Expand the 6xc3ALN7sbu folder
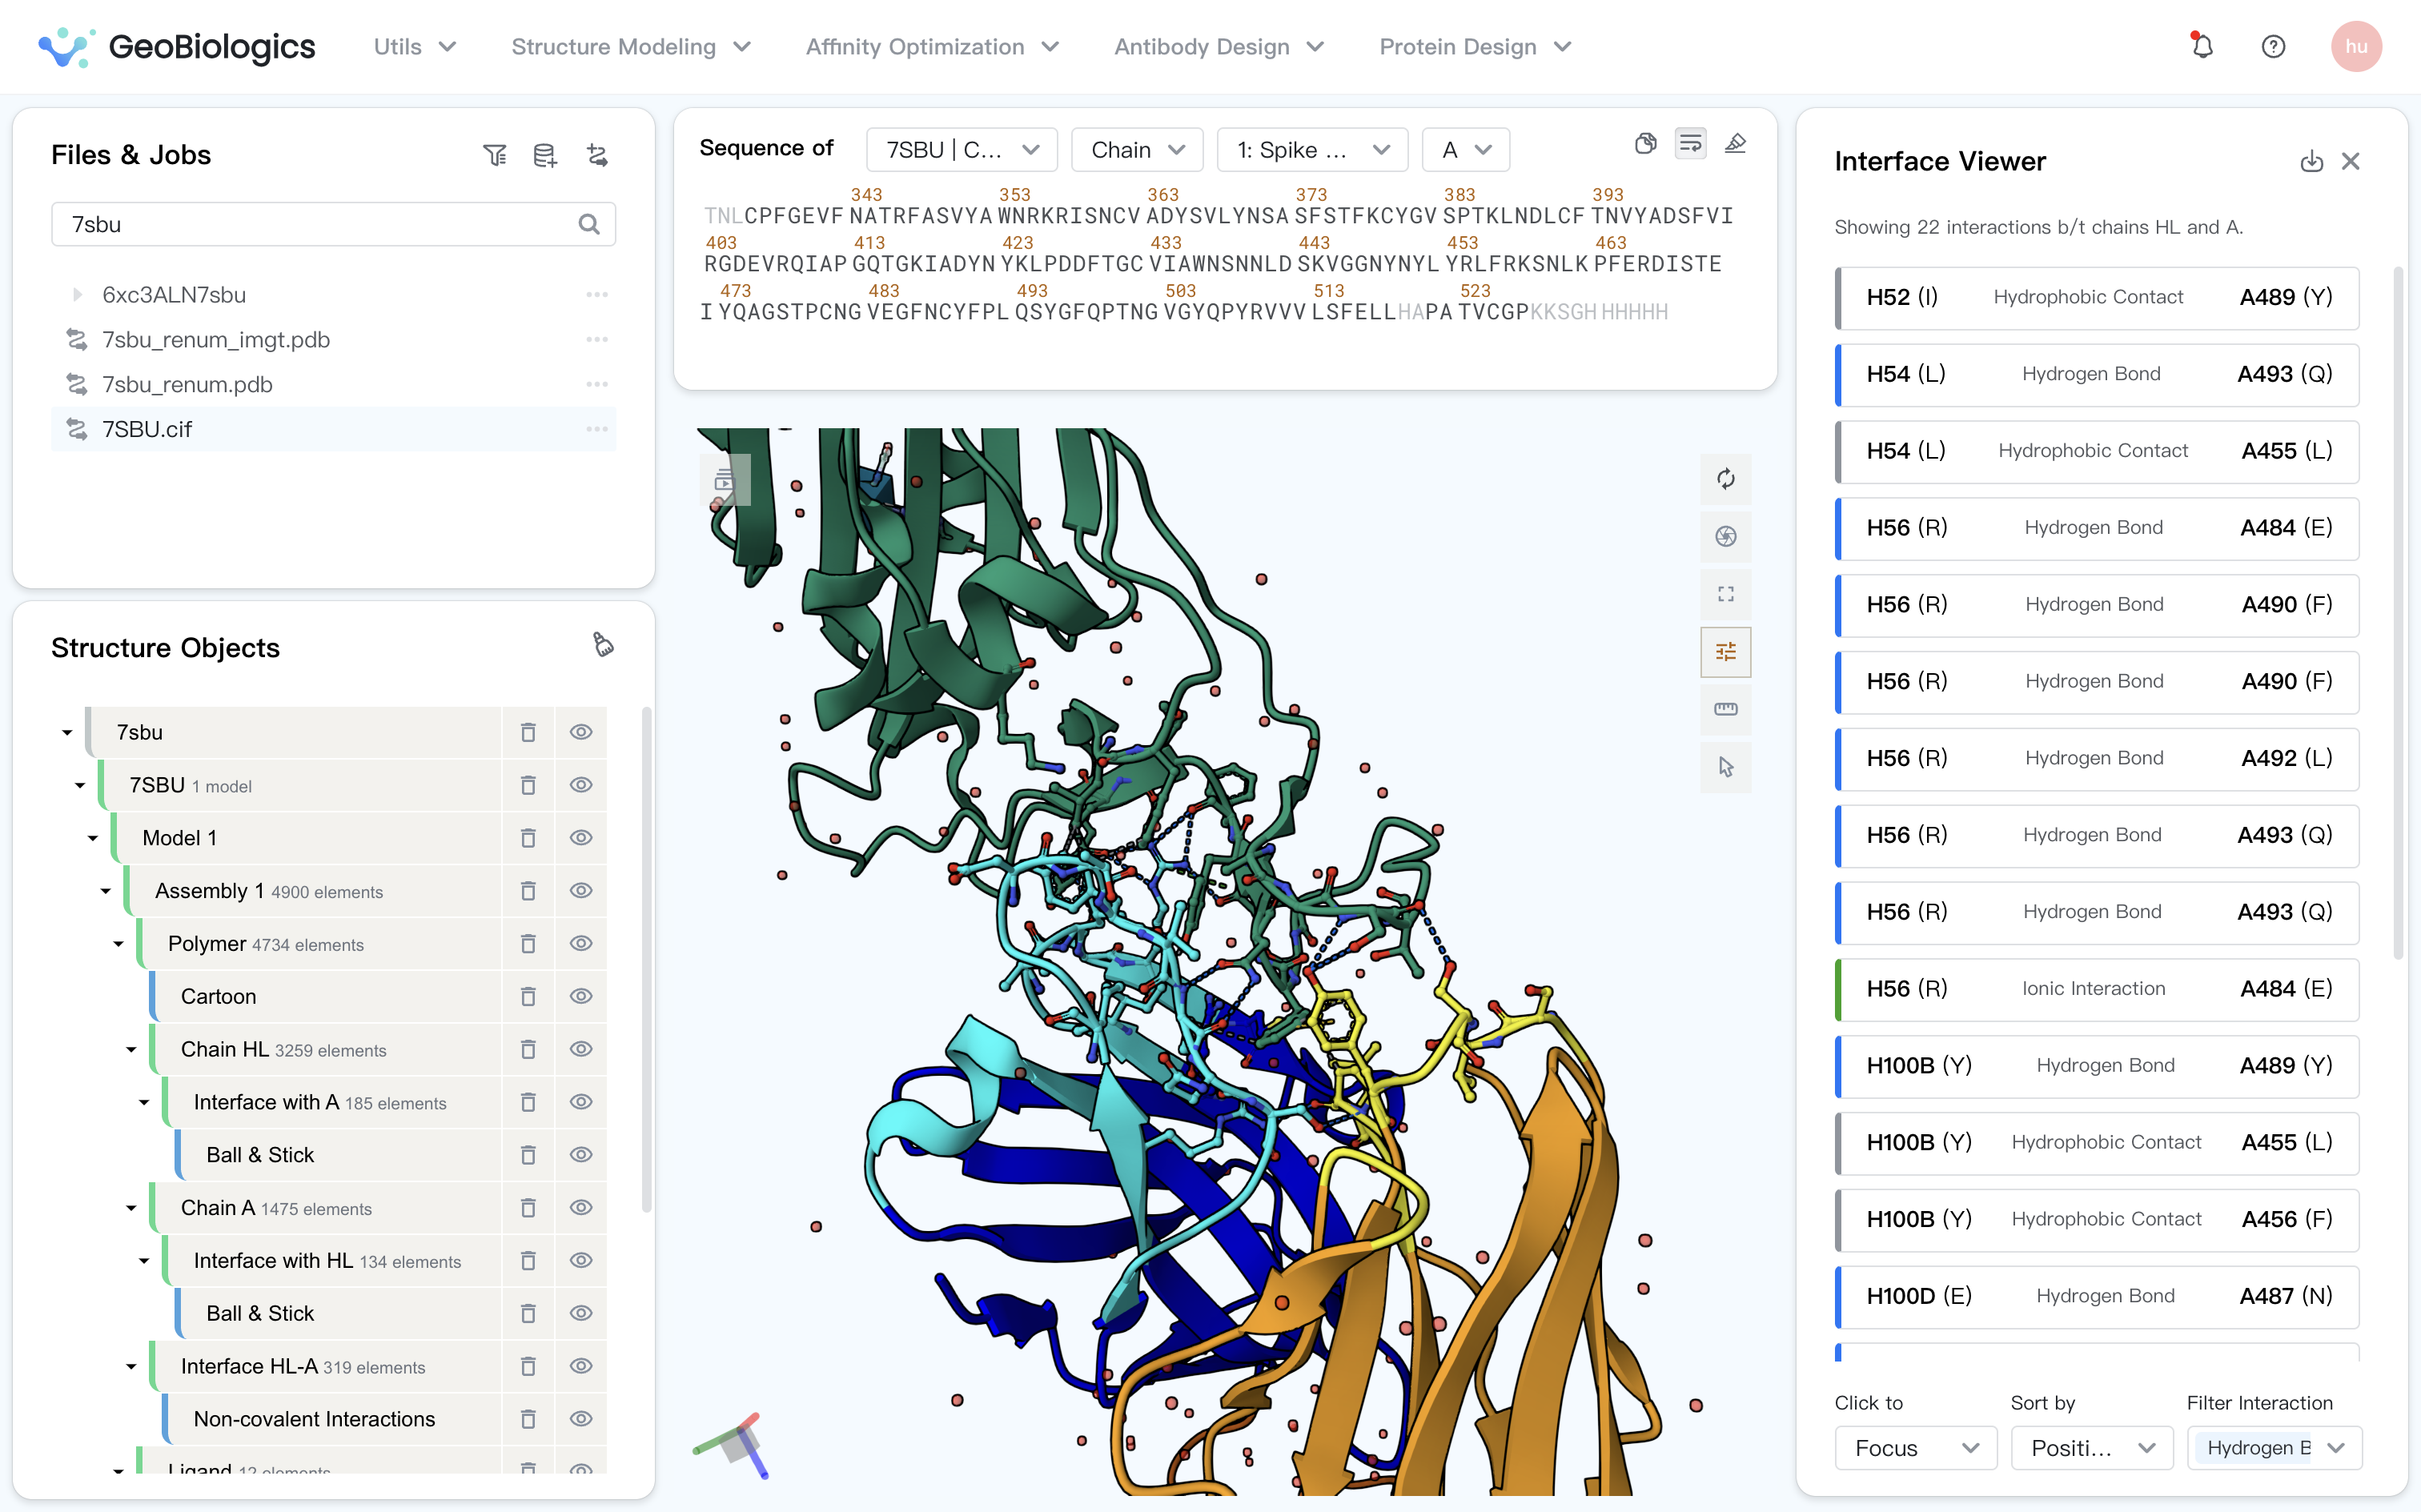Viewport: 2421px width, 1512px height. (76, 295)
